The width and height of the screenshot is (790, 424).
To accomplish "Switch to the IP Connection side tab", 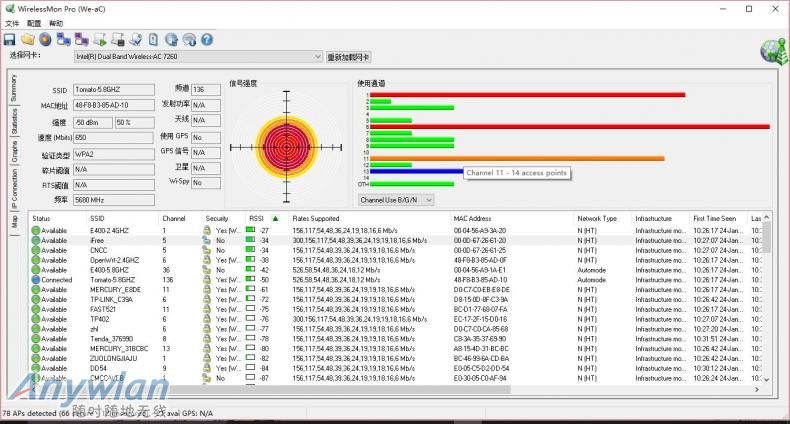I will pyautogui.click(x=14, y=189).
